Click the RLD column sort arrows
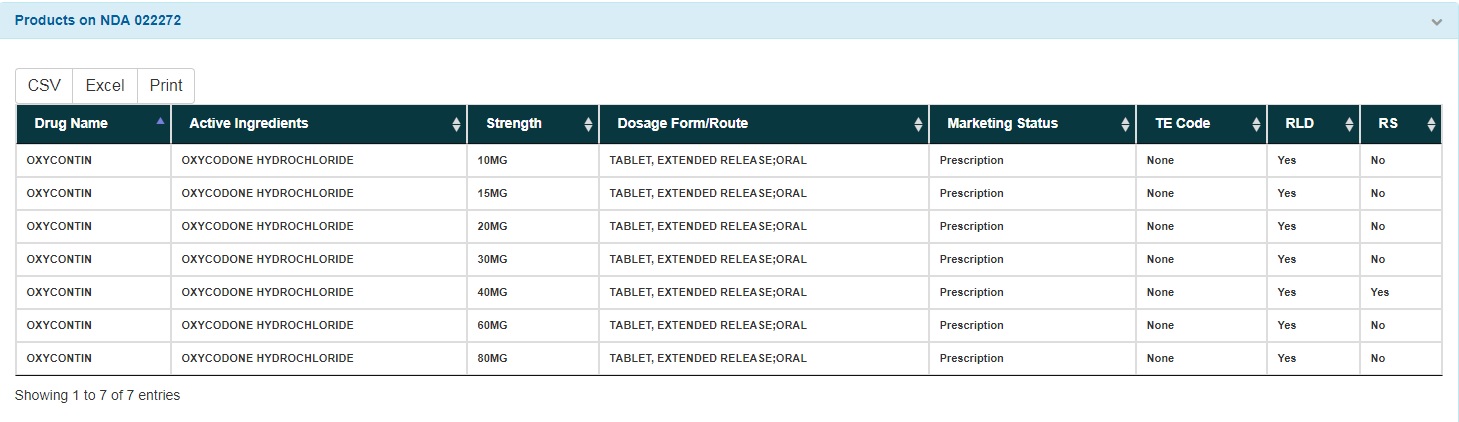The width and height of the screenshot is (1459, 422). click(1347, 124)
